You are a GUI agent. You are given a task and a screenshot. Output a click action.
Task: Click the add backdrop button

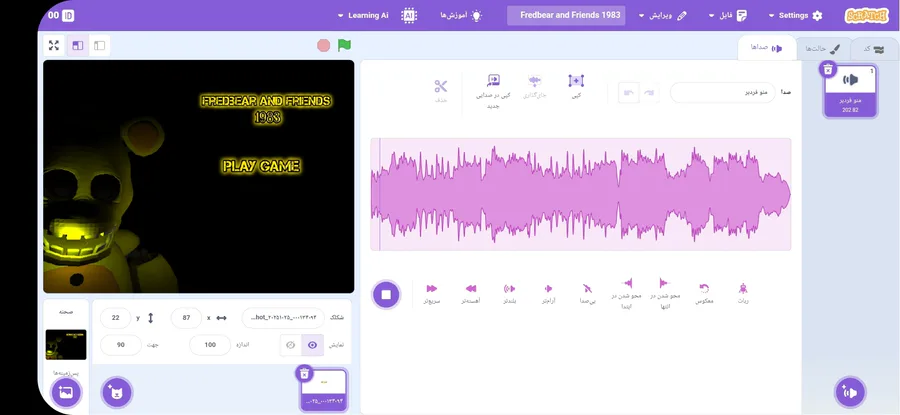tap(67, 393)
